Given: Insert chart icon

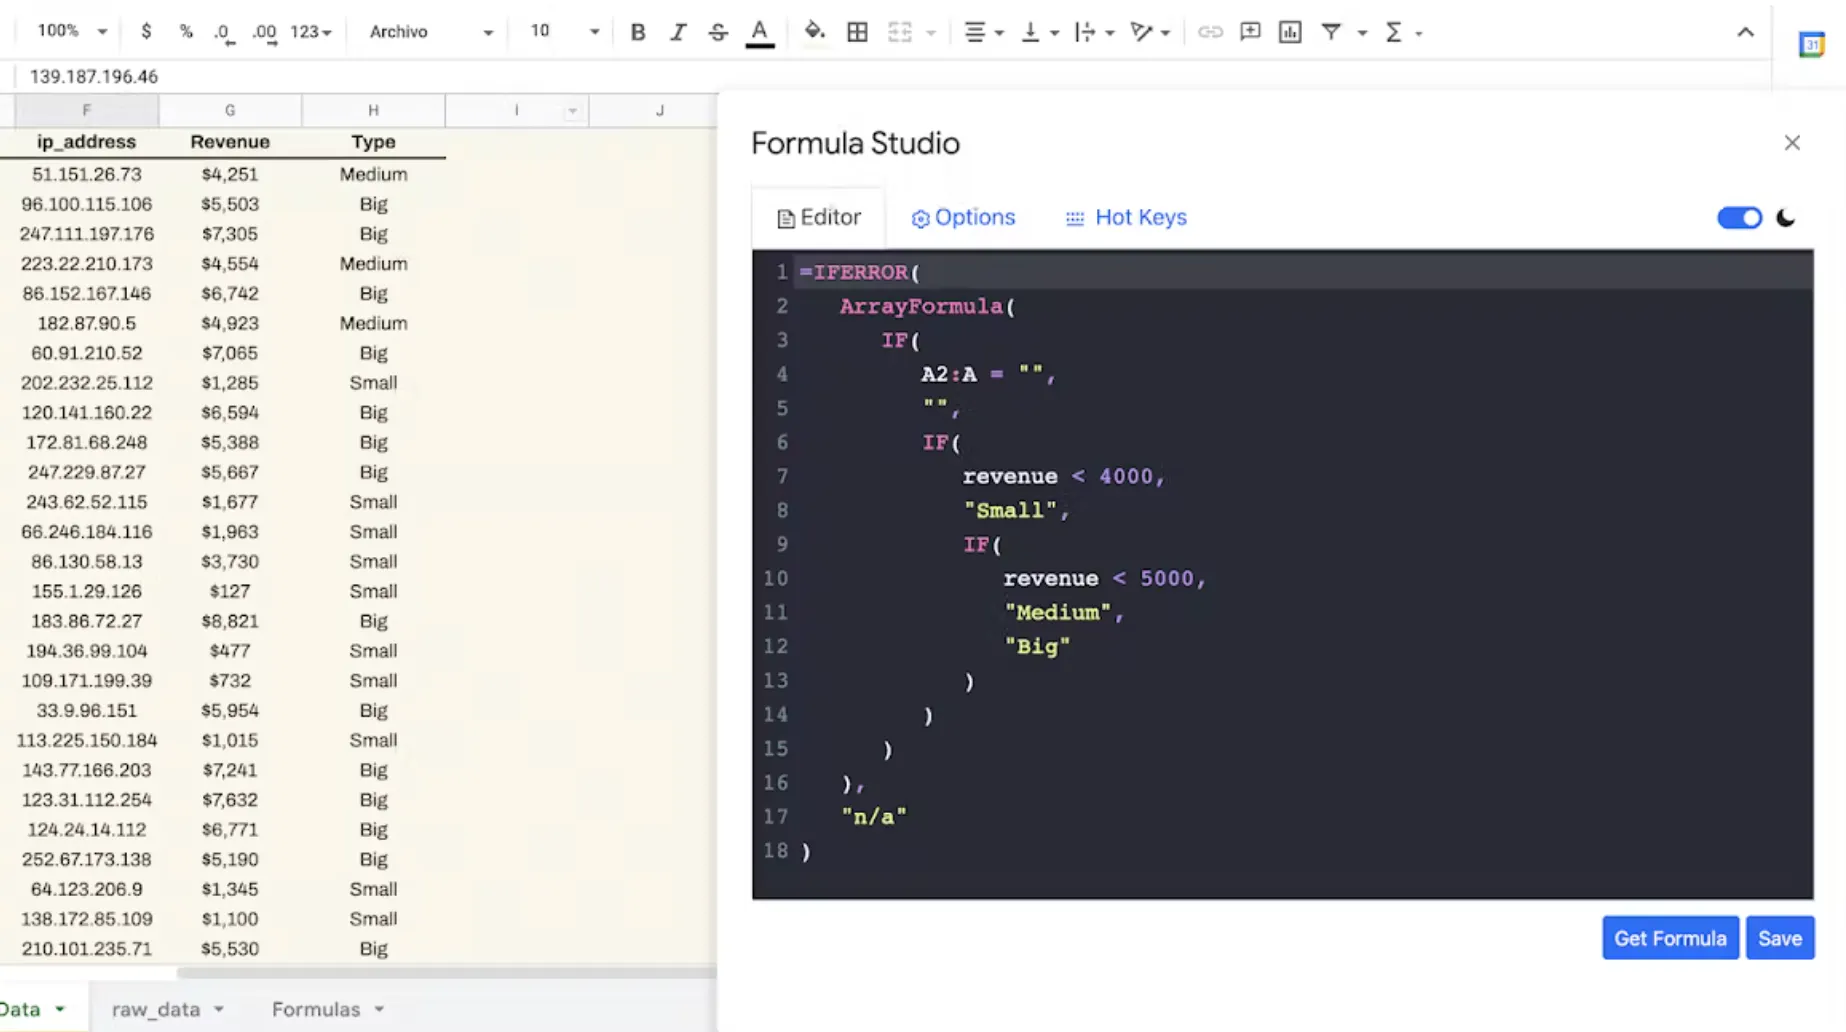Looking at the screenshot, I should [x=1290, y=32].
